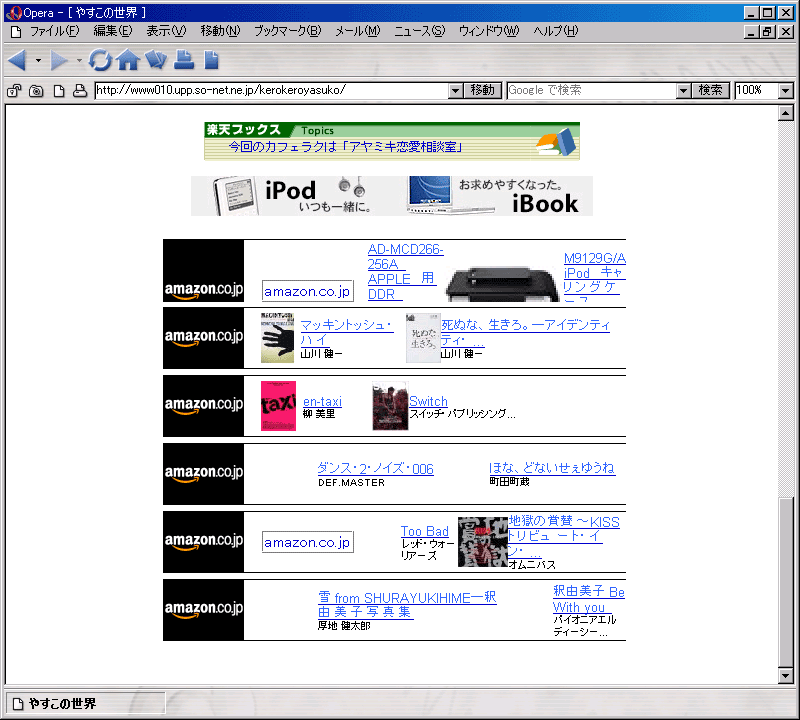Click the 移動 go button
This screenshot has height=720, width=800.
[x=483, y=91]
